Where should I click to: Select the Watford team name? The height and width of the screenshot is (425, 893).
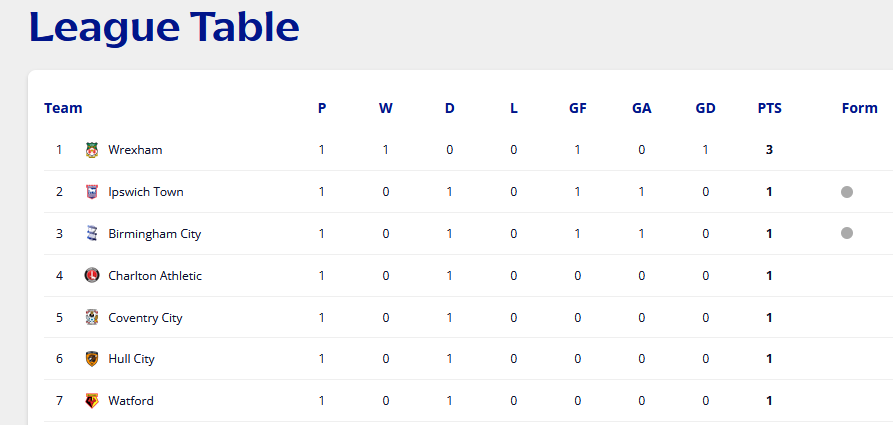[x=130, y=401]
